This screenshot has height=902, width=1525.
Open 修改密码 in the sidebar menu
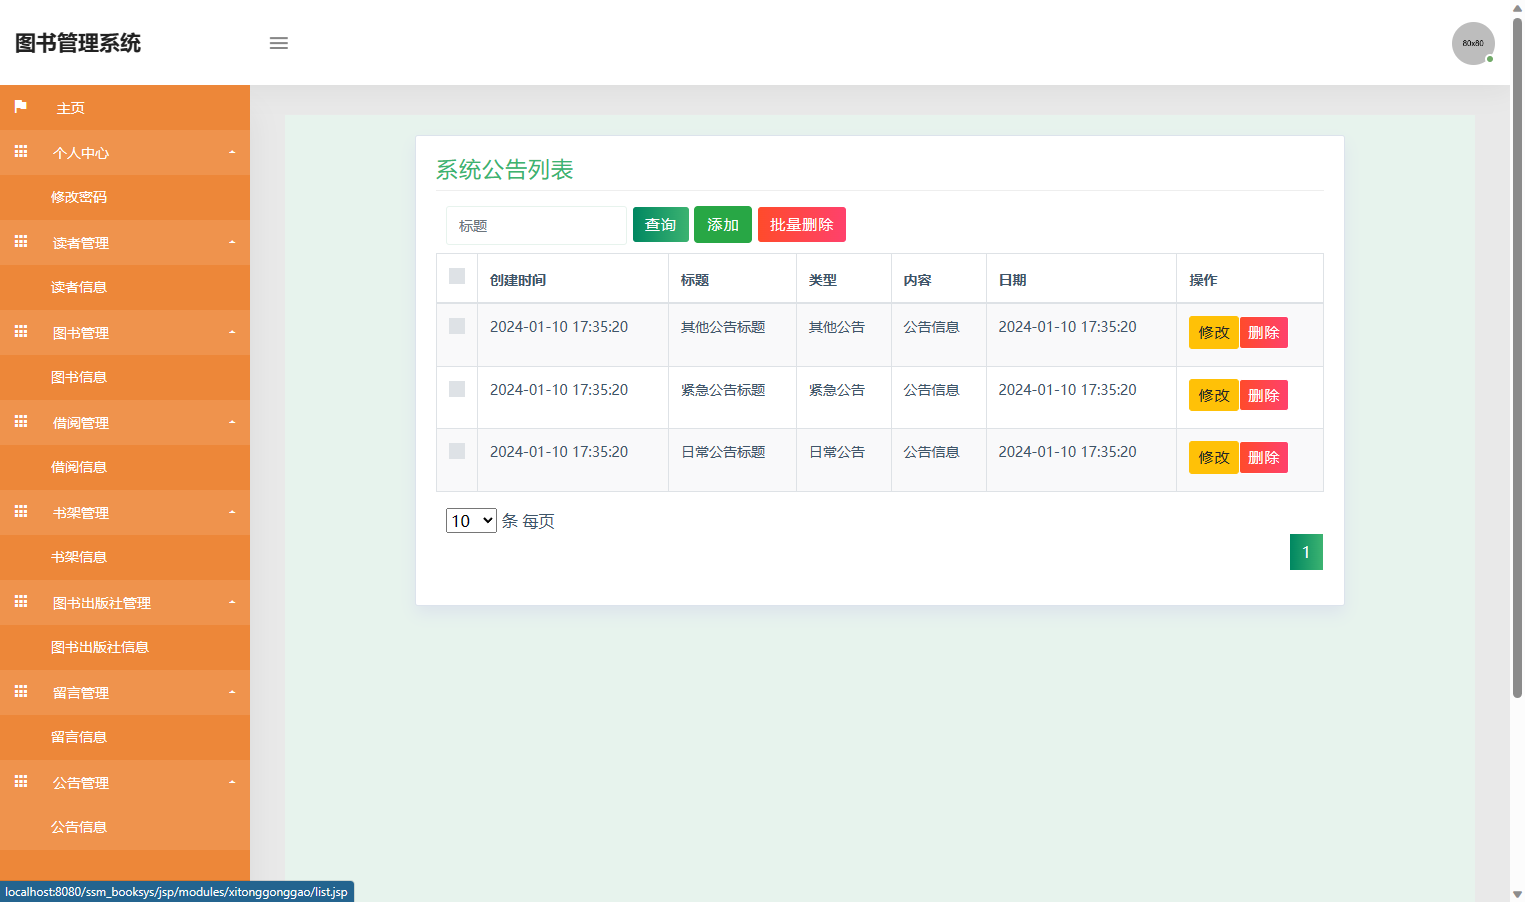pos(80,197)
